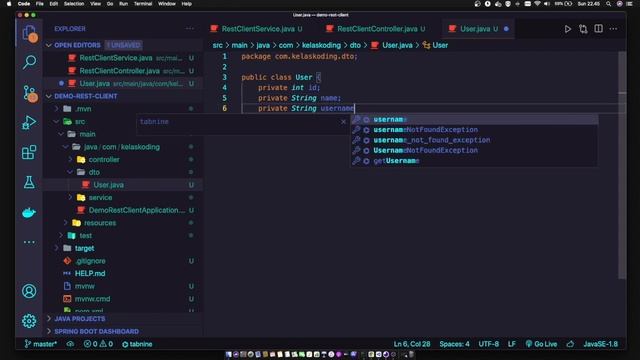This screenshot has width=640, height=360.
Task: Change indentation via Spaces: 4
Action: click(x=454, y=344)
